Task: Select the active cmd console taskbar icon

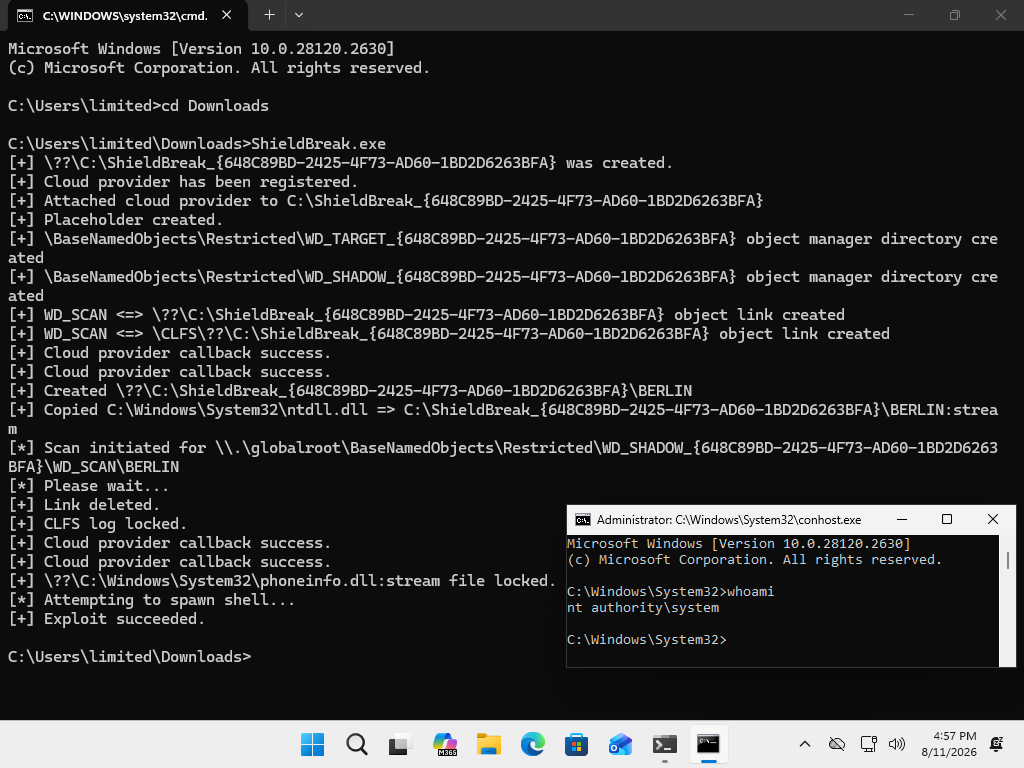Action: [709, 744]
